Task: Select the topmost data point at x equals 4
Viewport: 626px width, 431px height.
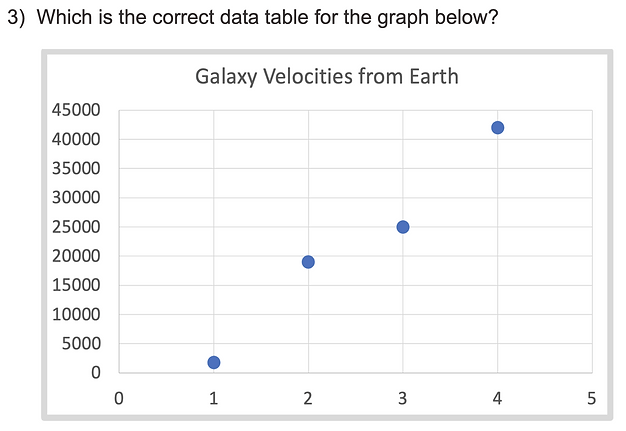Action: point(497,127)
